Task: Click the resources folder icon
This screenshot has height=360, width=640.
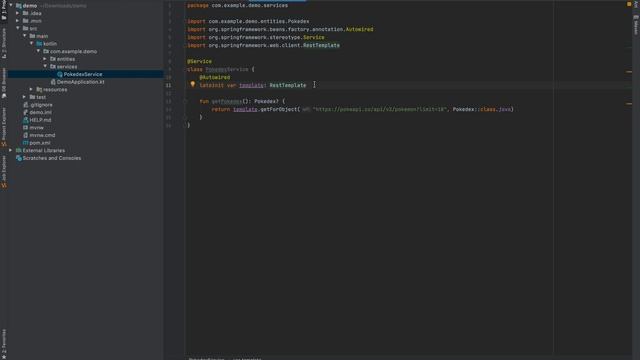Action: [x=39, y=89]
